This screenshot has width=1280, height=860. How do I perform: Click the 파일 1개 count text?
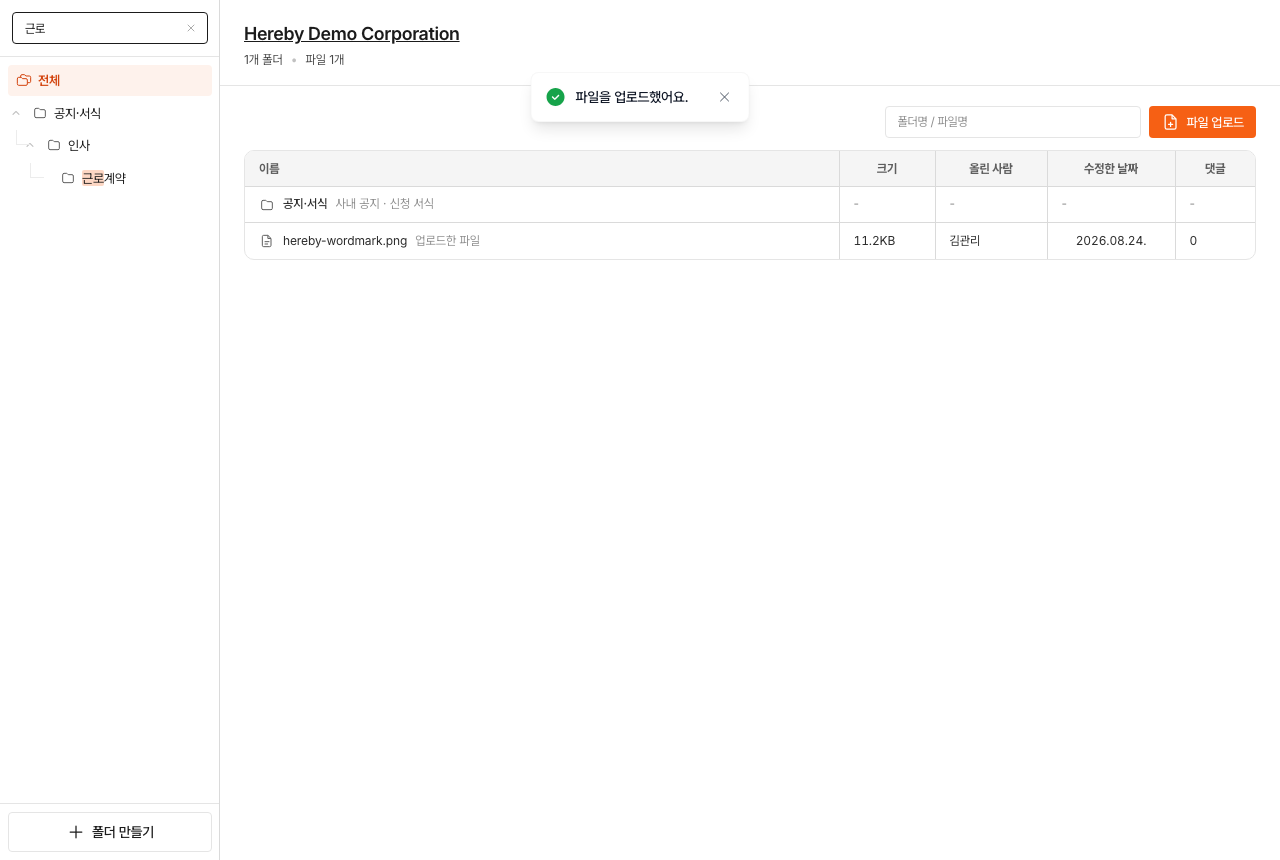click(325, 60)
